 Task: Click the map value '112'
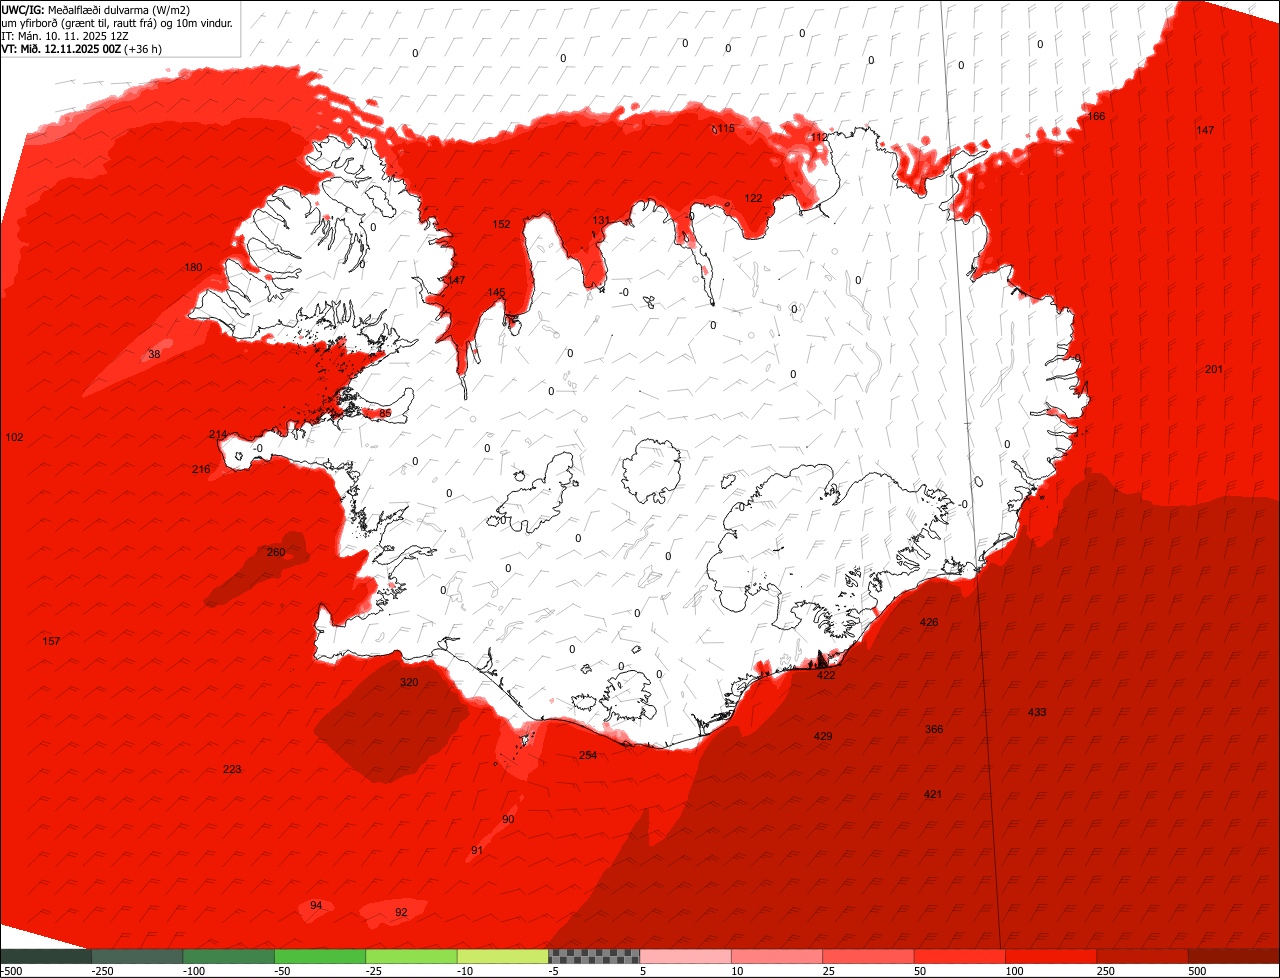click(x=819, y=137)
